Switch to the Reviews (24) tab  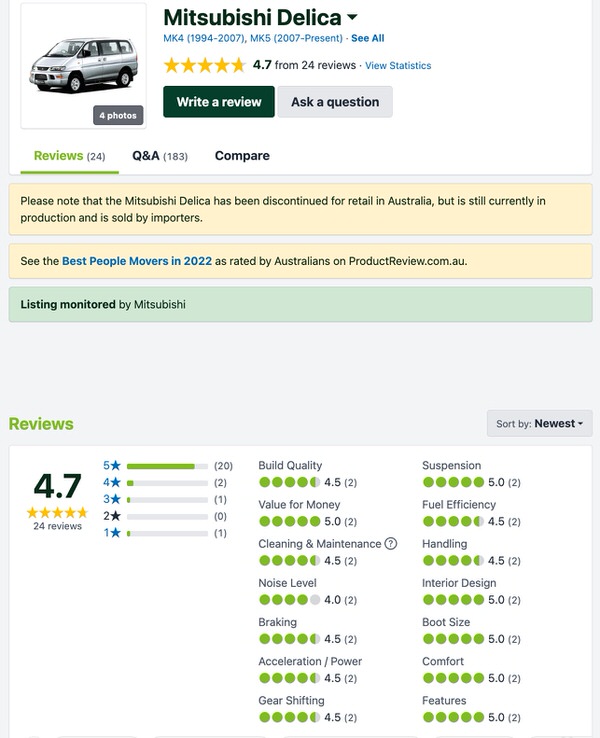pyautogui.click(x=70, y=156)
